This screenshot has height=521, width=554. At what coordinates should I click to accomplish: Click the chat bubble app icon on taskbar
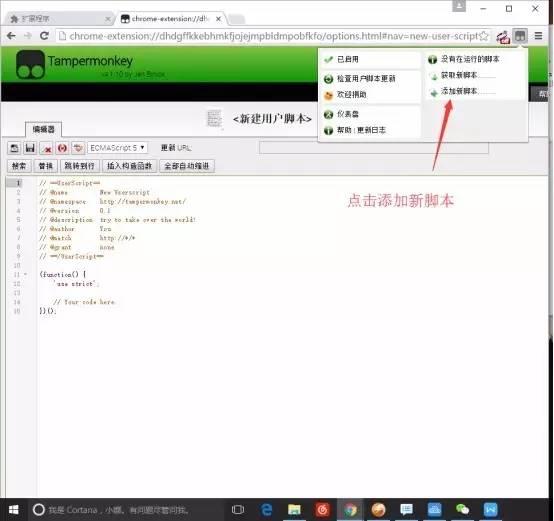tap(406, 510)
